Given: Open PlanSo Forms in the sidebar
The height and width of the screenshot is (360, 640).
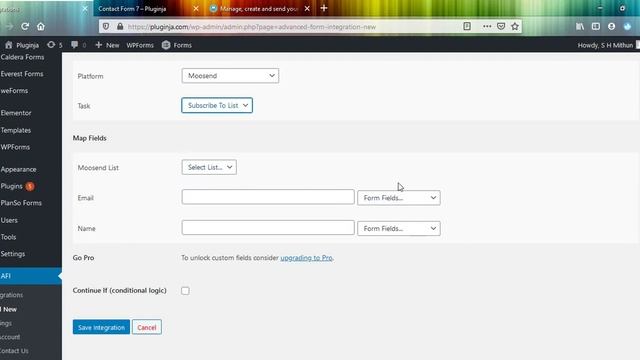Looking at the screenshot, I should click(21, 203).
